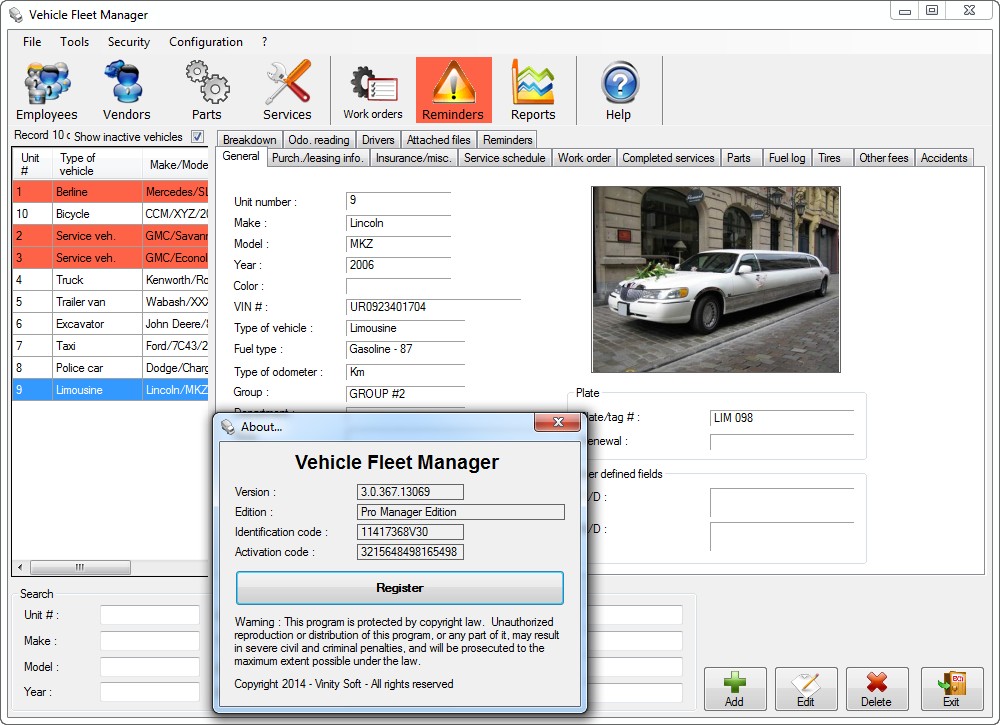Click the Activation code field
This screenshot has width=1000, height=725.
(410, 552)
